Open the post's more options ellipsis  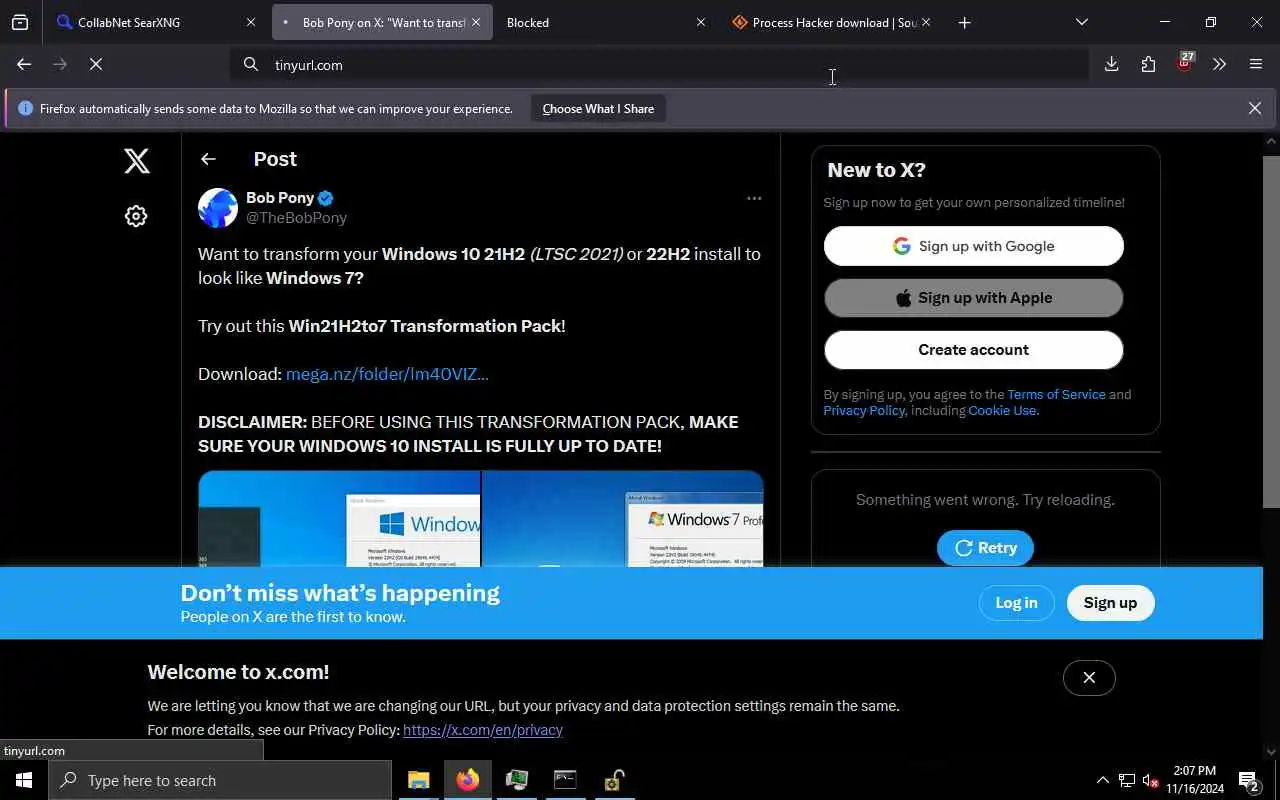pyautogui.click(x=754, y=198)
